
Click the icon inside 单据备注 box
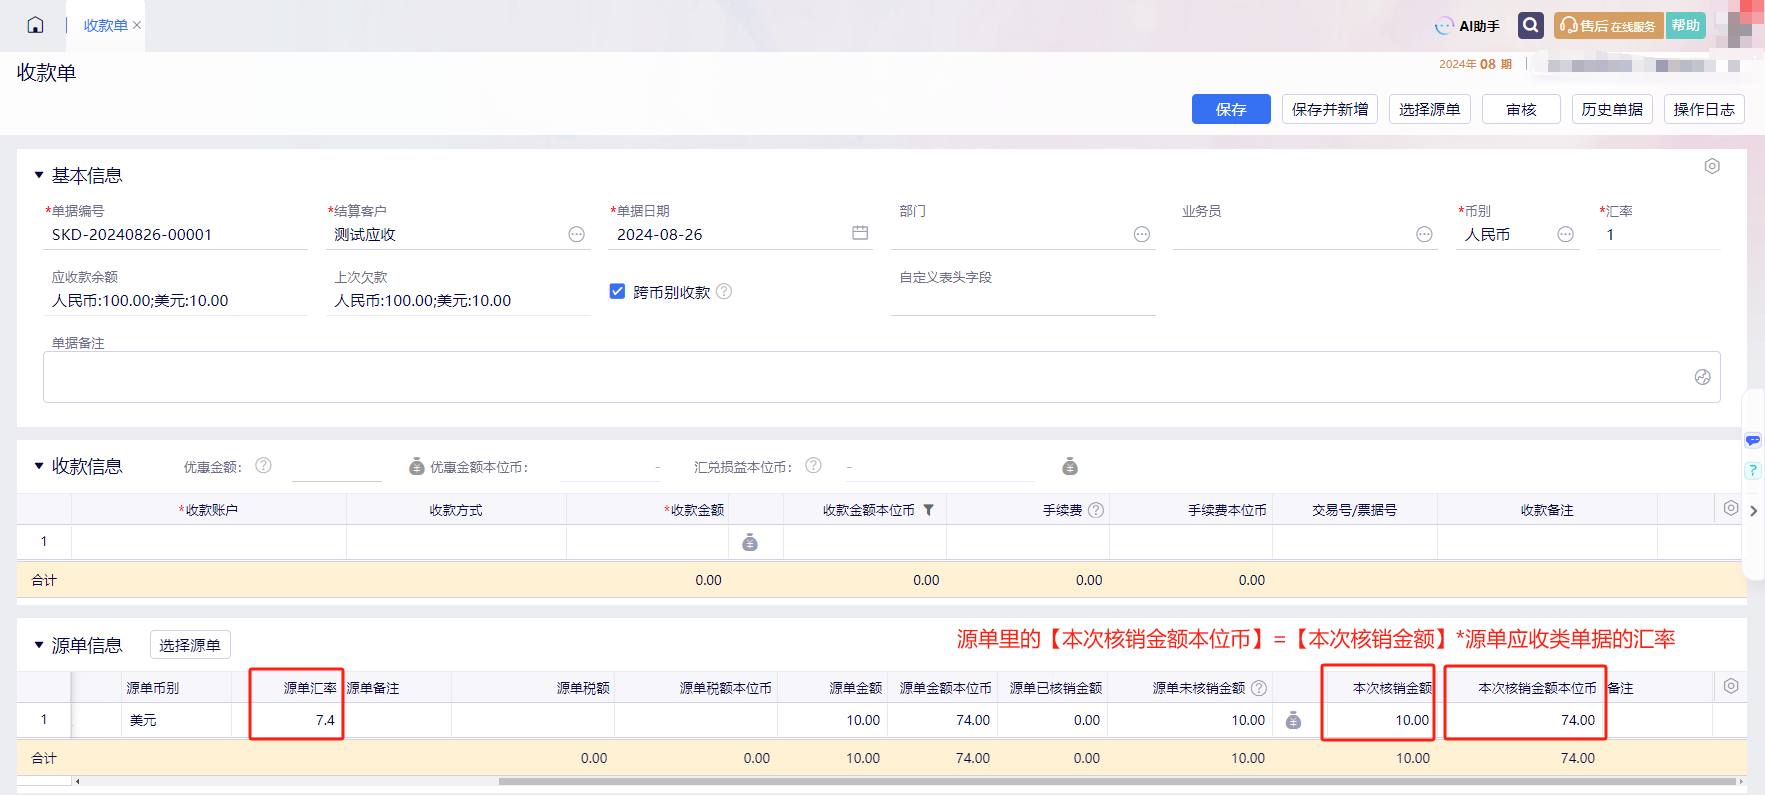1702,377
